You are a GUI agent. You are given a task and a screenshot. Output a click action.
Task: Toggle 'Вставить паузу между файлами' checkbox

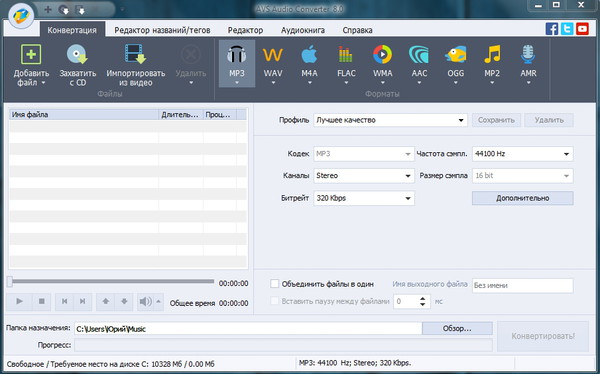point(274,301)
